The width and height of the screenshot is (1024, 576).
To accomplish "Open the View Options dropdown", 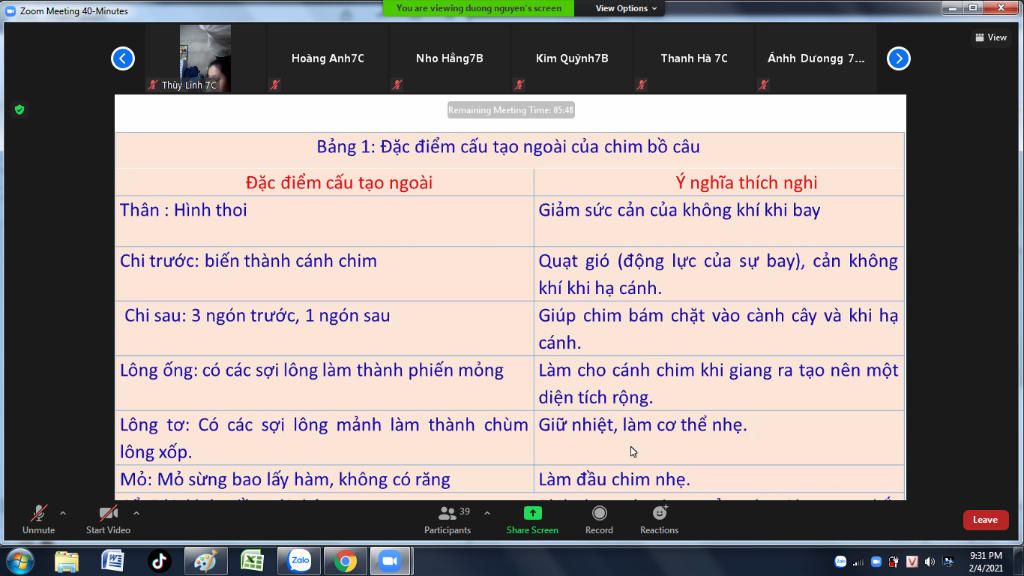I will (626, 8).
